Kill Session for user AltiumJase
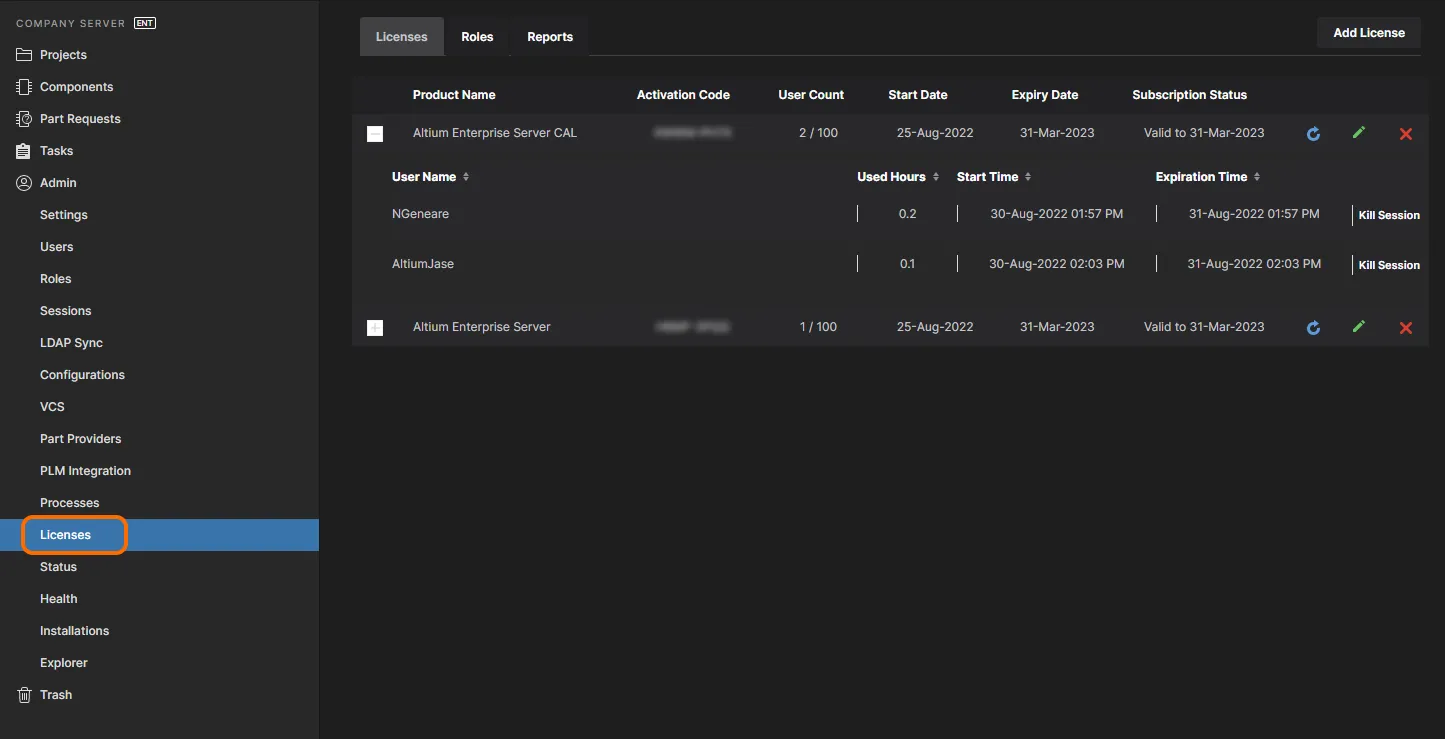Screen dimensions: 1445x739 click(1389, 265)
